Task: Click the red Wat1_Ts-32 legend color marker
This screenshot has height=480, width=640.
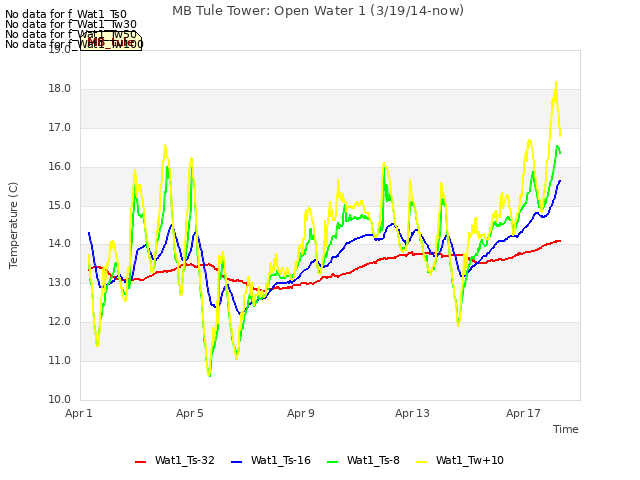Action: tap(140, 462)
